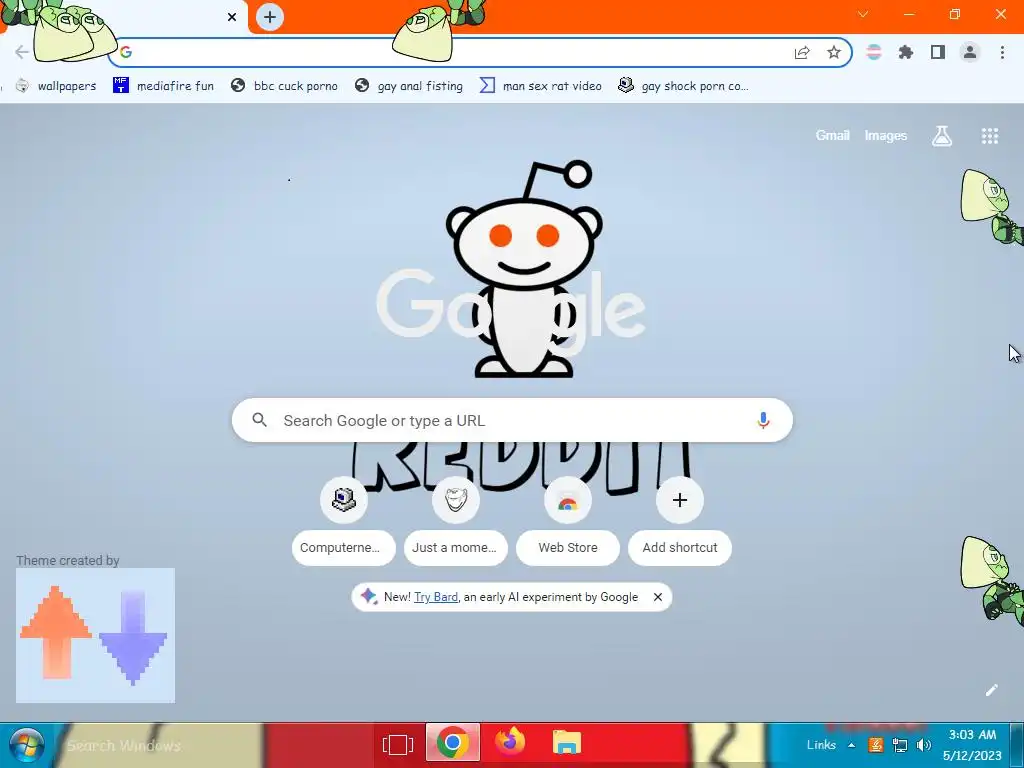This screenshot has height=768, width=1024.
Task: Open the taskbar clock showing 3:03 AM
Action: tap(972, 745)
